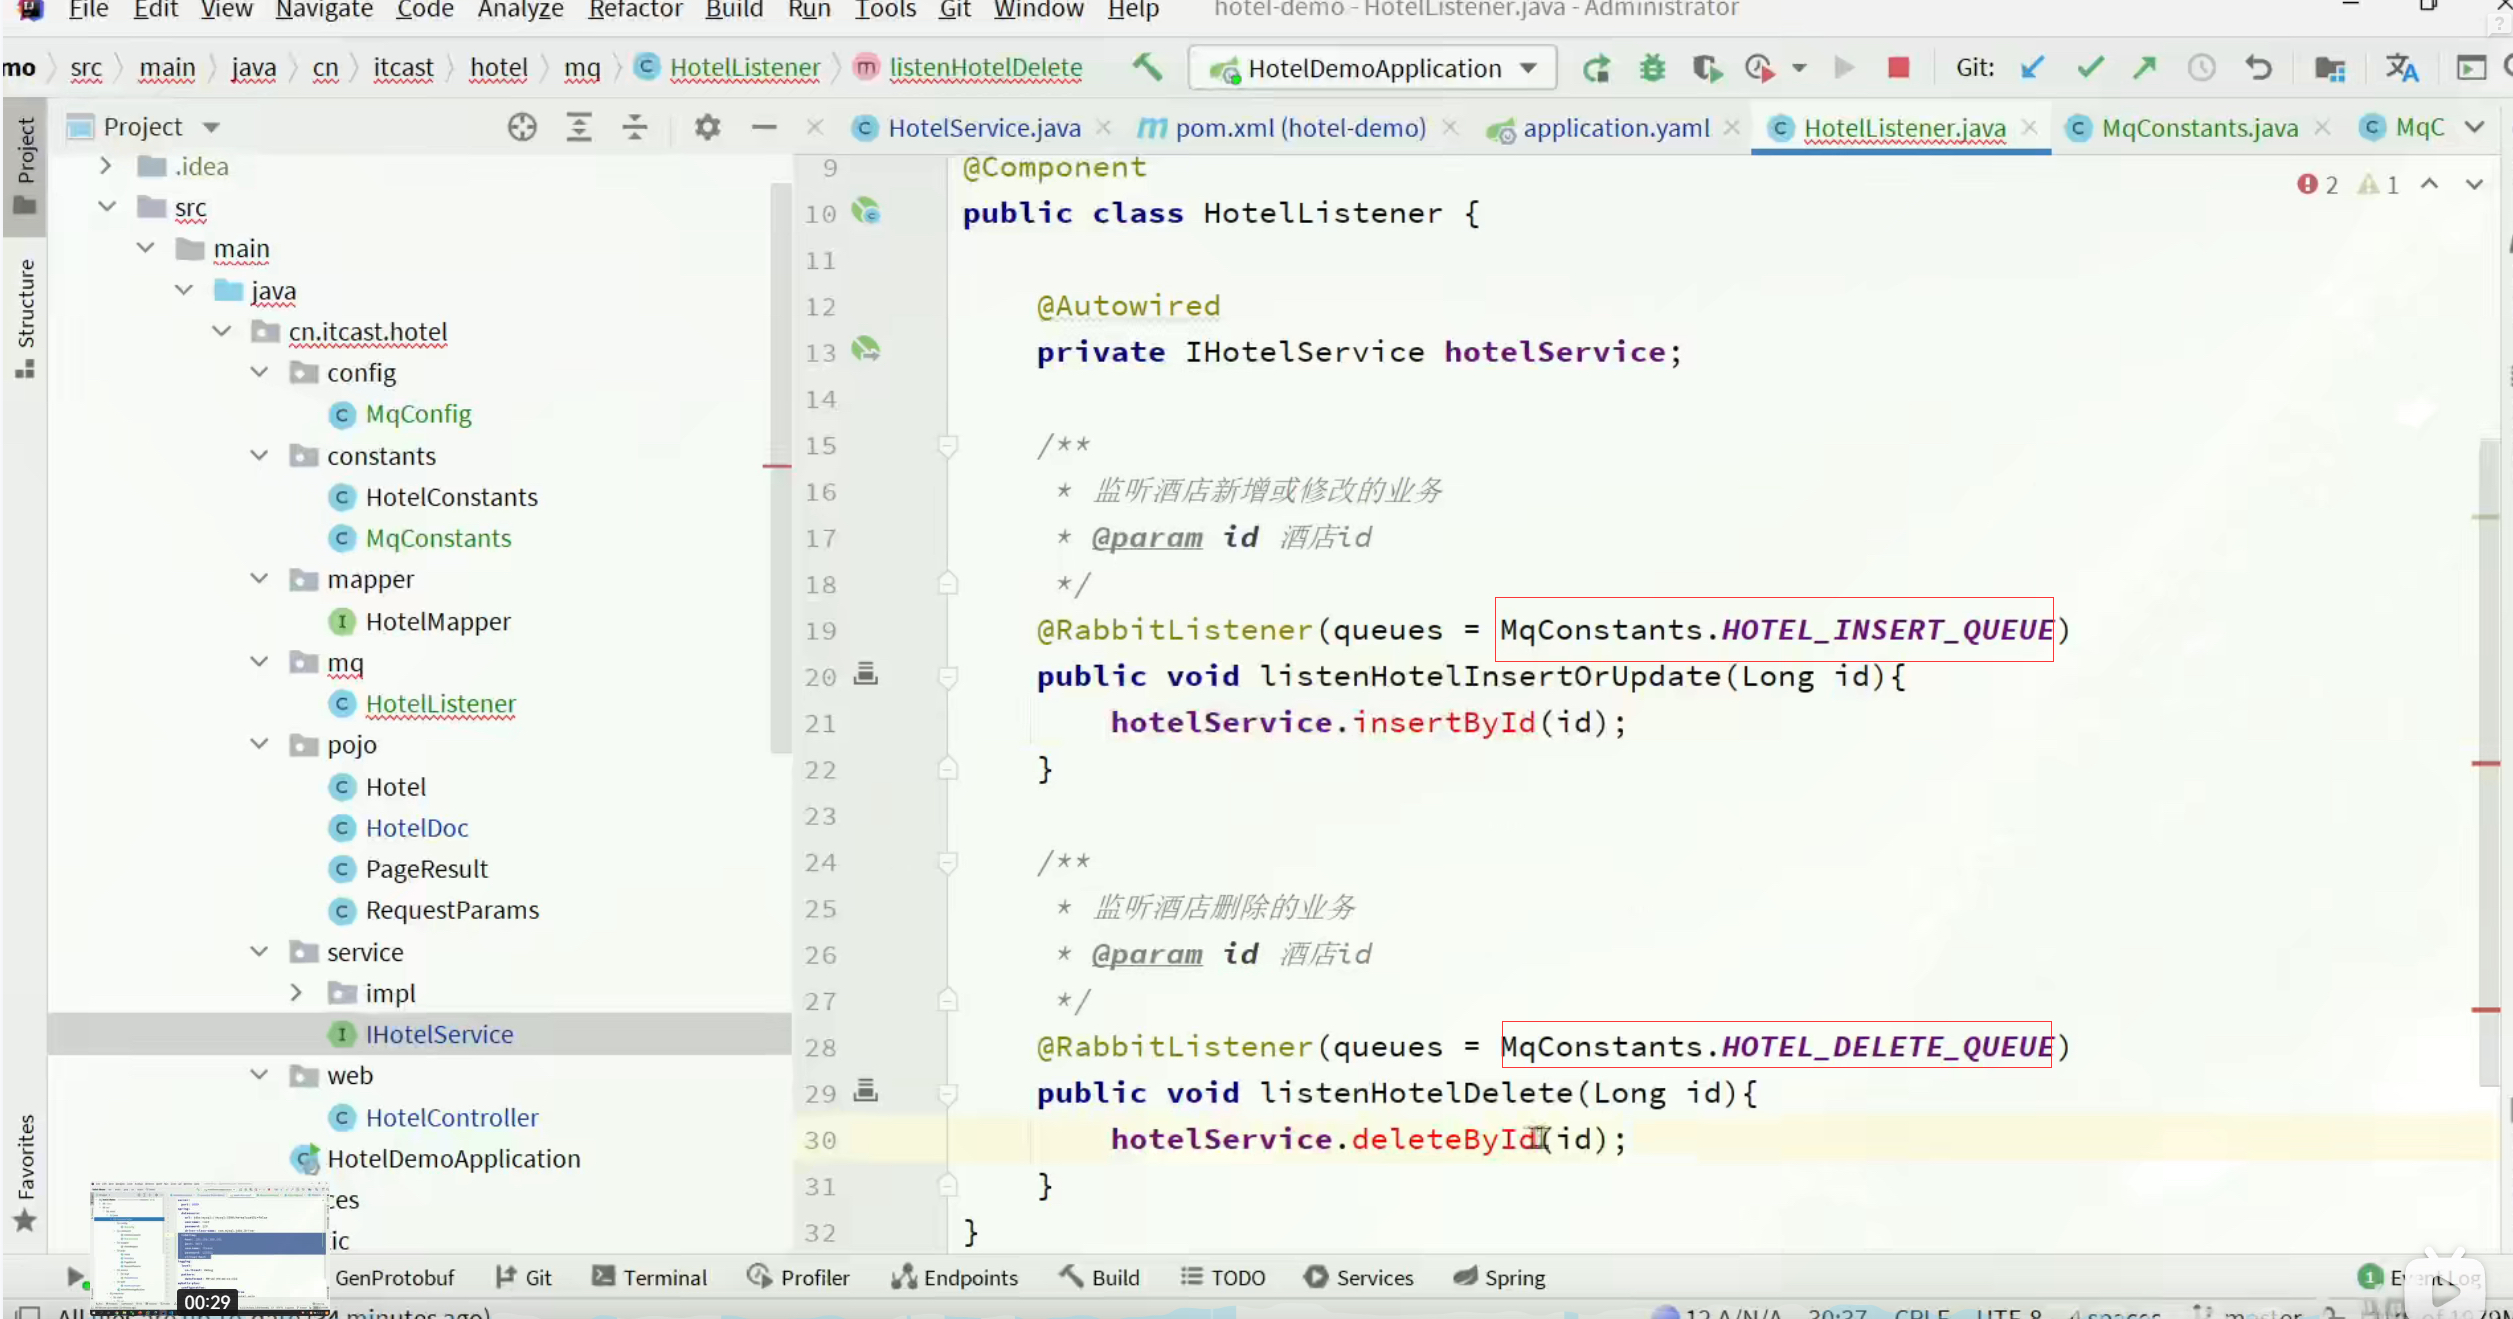Screen dimensions: 2513x1319
Task: Click the Git commit checkmark icon
Action: (x=2089, y=68)
